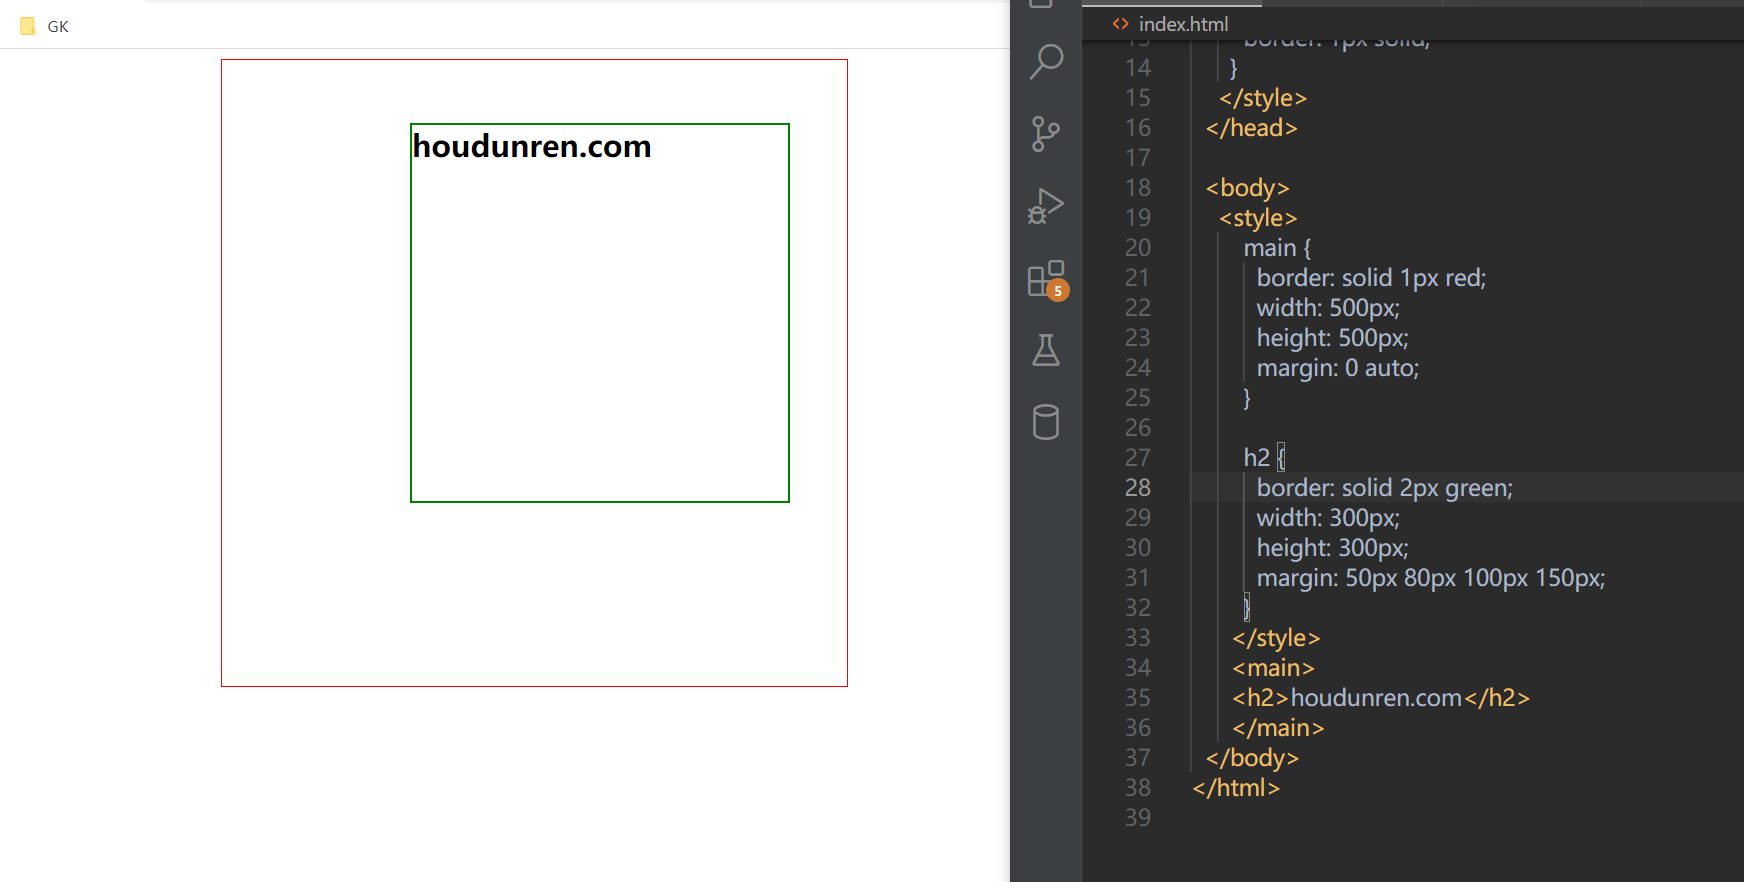1744x882 pixels.
Task: Click the GK bookmark folder icon
Action: (28, 26)
